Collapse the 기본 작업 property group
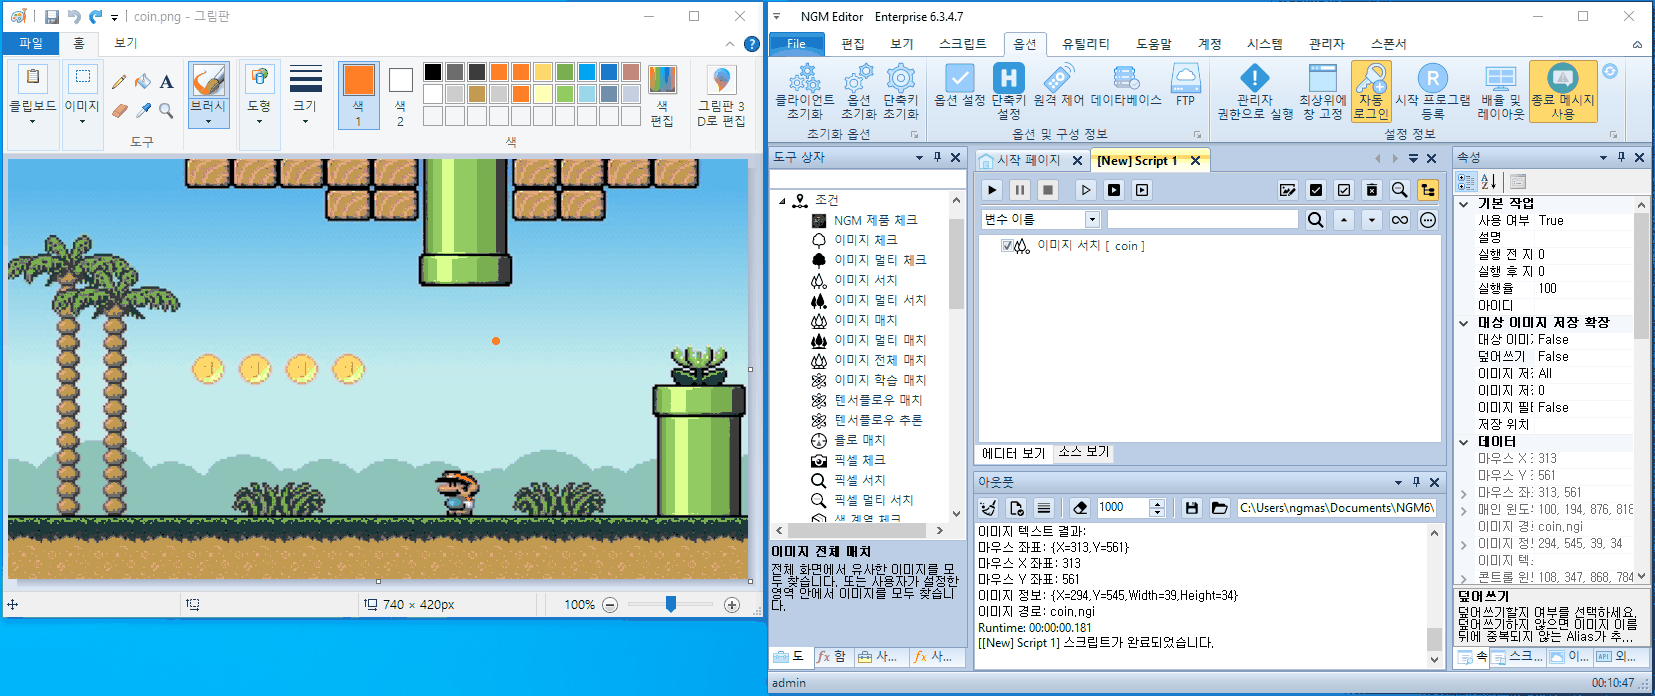The height and width of the screenshot is (696, 1655). (1464, 204)
